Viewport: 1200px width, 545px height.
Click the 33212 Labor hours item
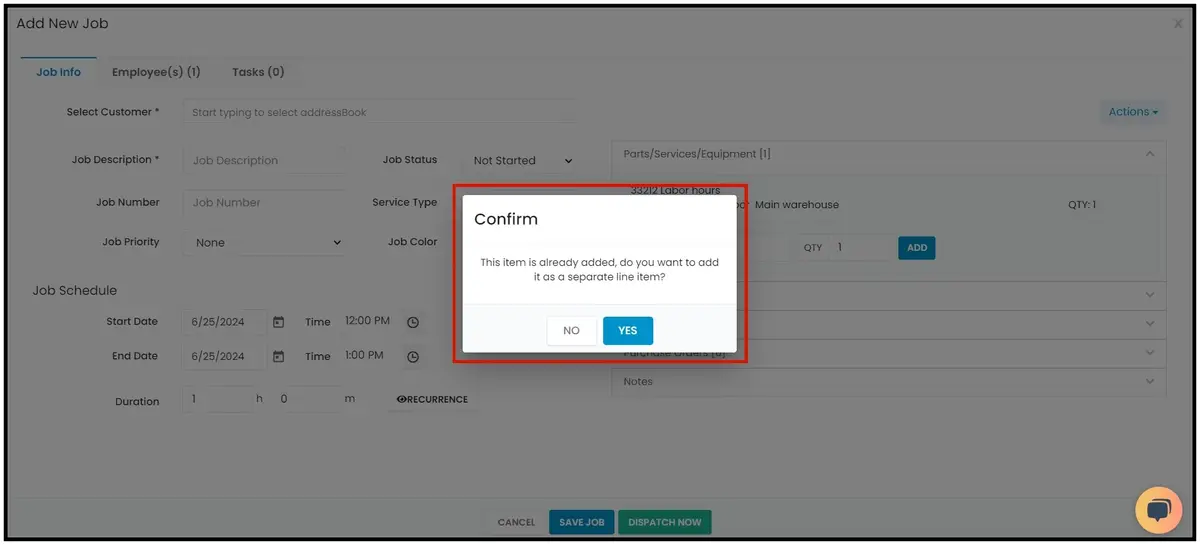click(x=675, y=190)
